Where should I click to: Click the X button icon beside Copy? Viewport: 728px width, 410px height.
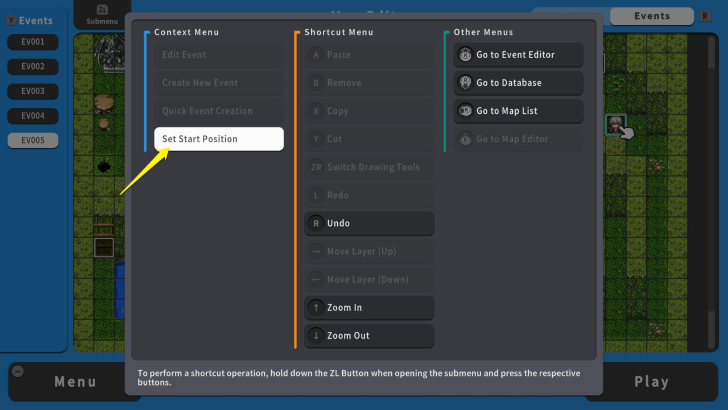click(x=316, y=111)
